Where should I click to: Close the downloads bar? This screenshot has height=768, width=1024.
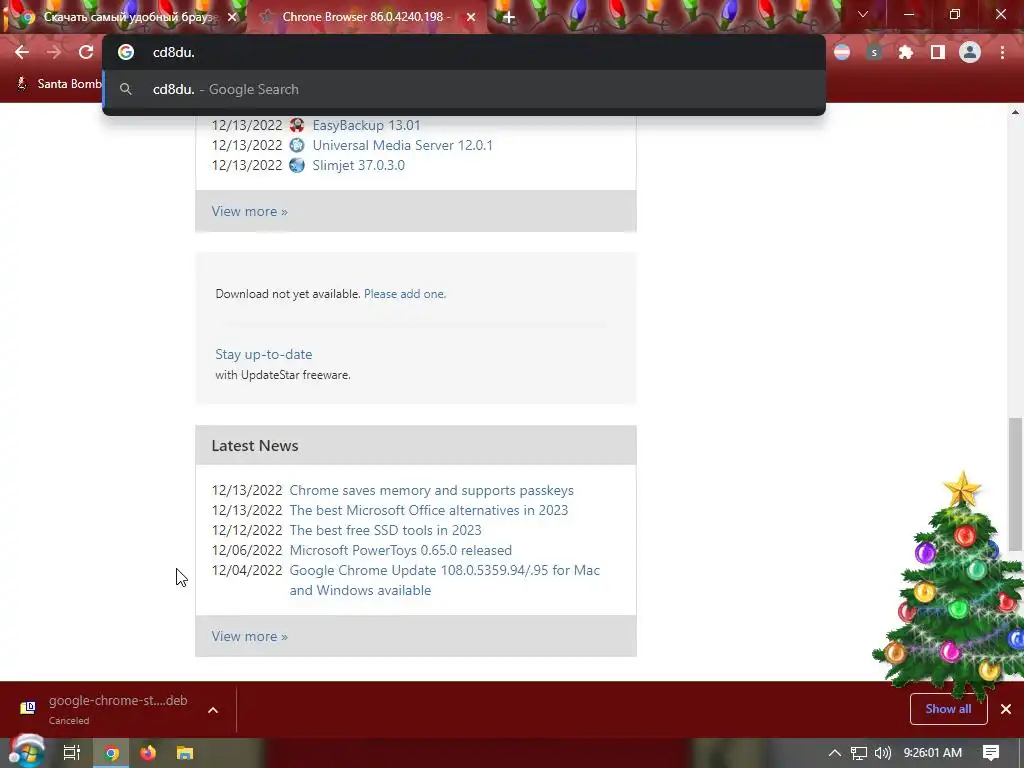point(1006,709)
